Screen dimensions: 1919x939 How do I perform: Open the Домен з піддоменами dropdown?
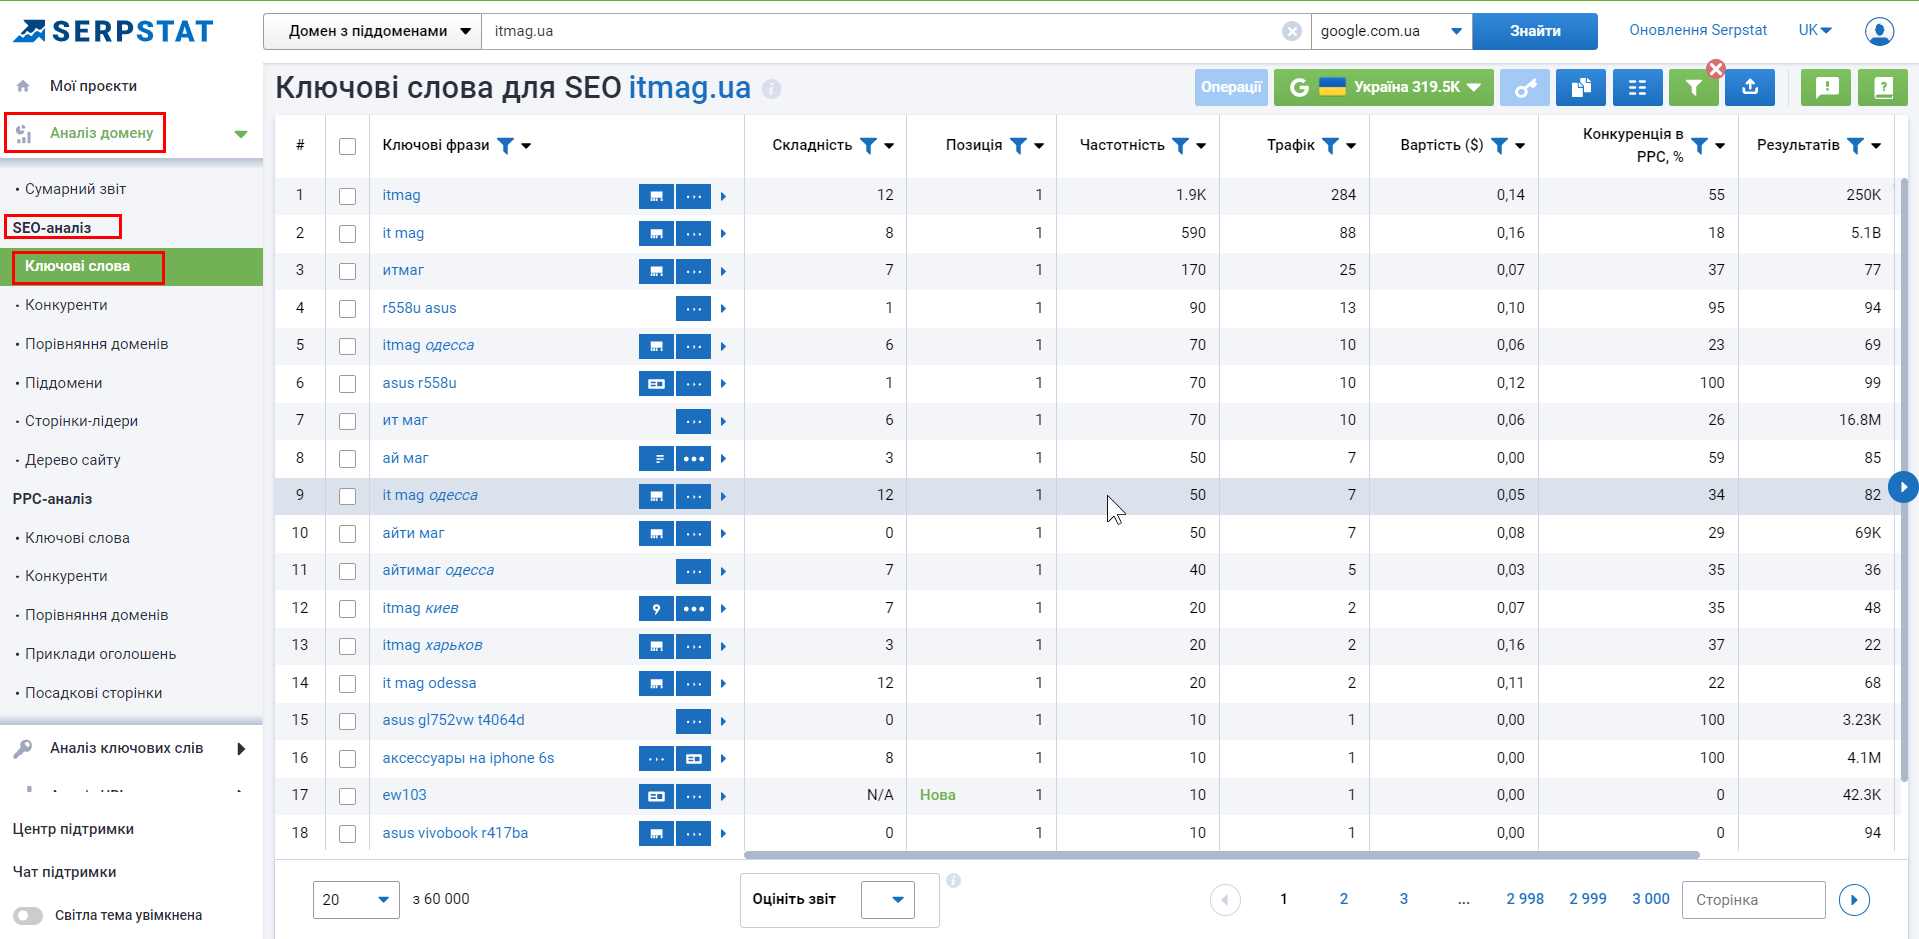[x=372, y=31]
